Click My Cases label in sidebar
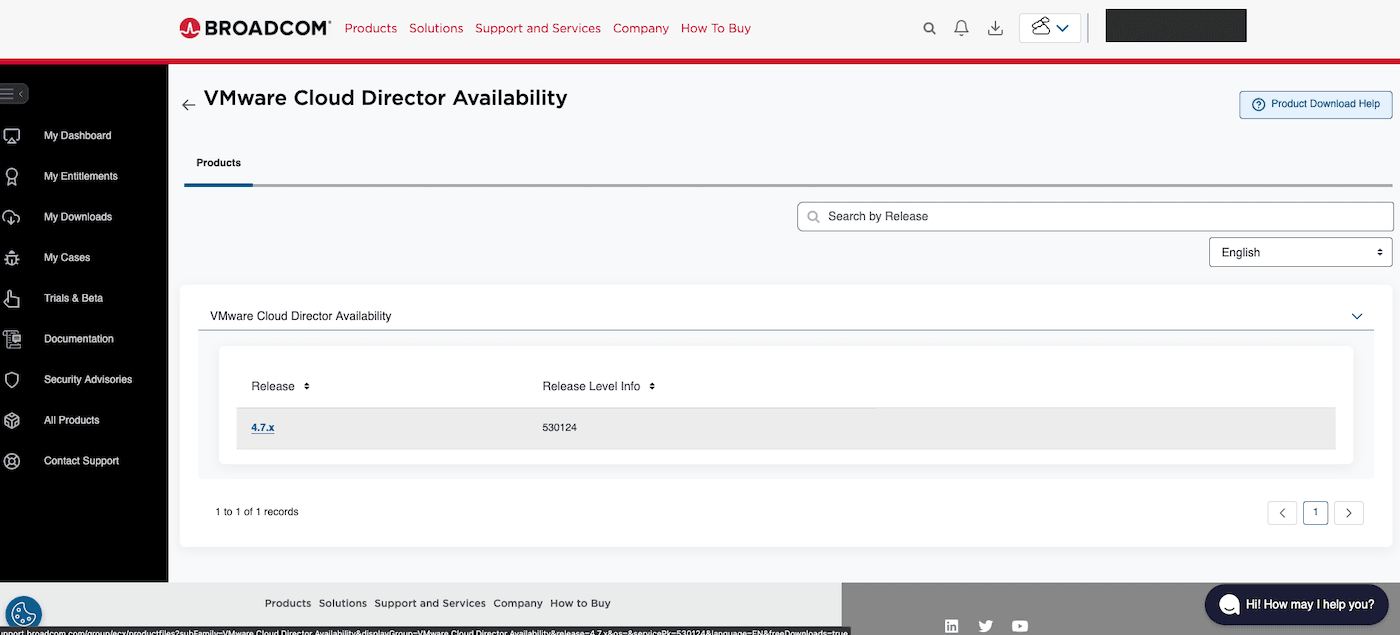1400x635 pixels. (67, 258)
